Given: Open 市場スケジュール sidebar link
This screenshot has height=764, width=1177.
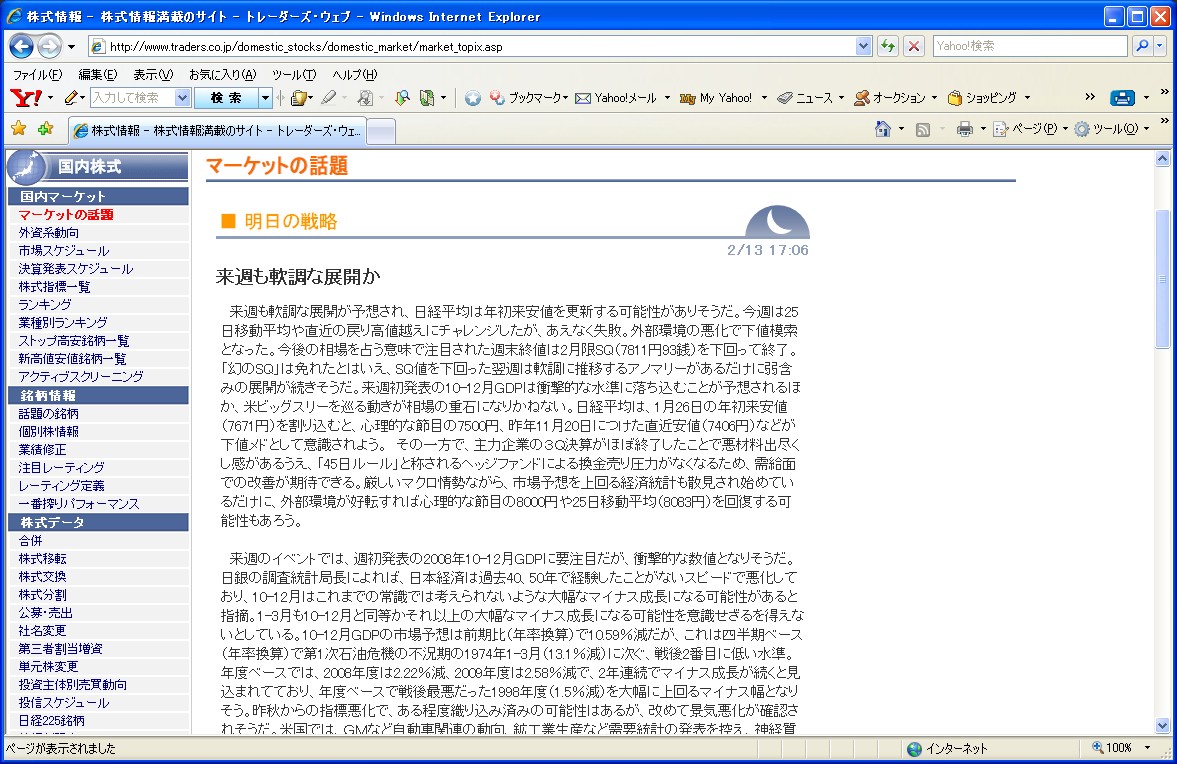Looking at the screenshot, I should click(x=64, y=251).
